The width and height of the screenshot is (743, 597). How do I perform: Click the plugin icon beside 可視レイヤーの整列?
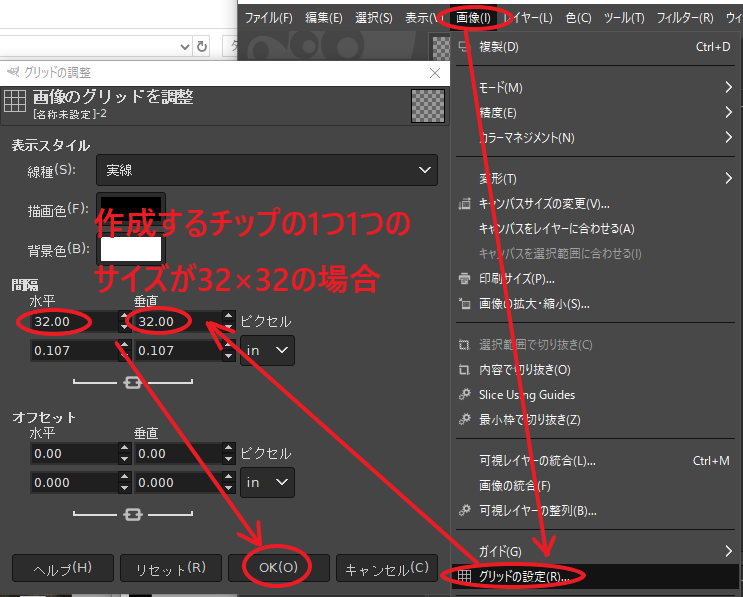[464, 510]
